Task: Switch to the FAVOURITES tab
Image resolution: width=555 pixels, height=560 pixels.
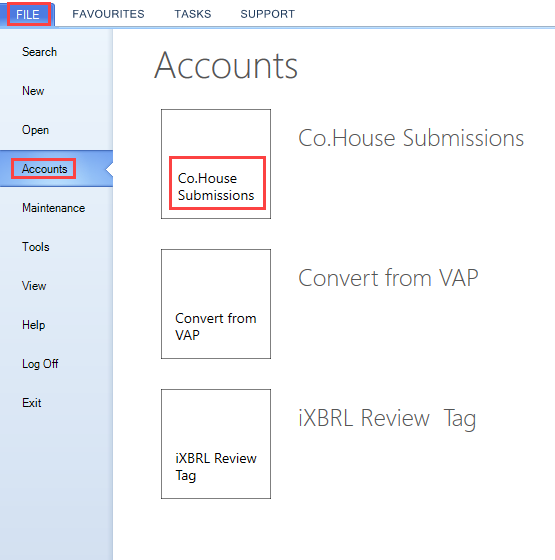Action: click(108, 14)
